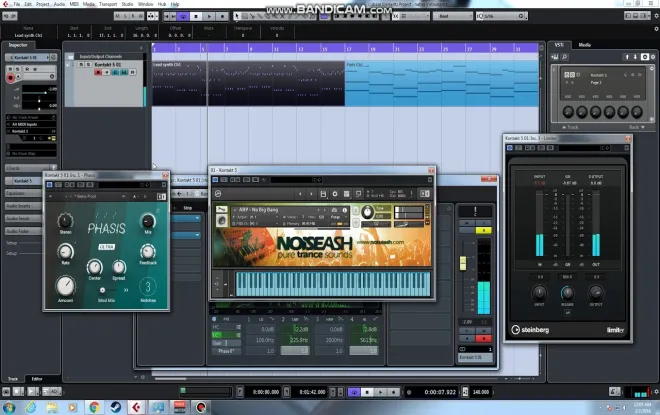
Task: Open Chrome from the taskbar
Action: click(94, 407)
